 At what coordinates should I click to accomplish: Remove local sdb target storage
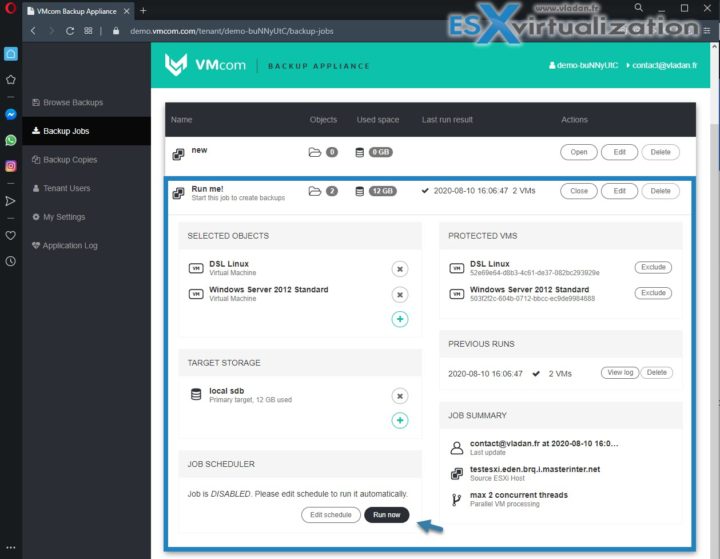click(400, 396)
